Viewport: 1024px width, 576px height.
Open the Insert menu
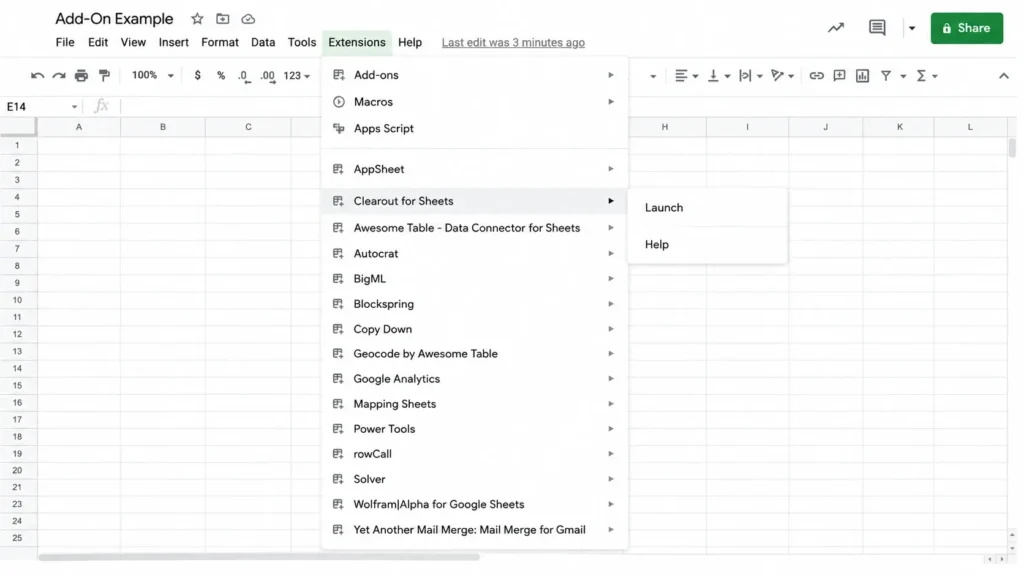[174, 42]
